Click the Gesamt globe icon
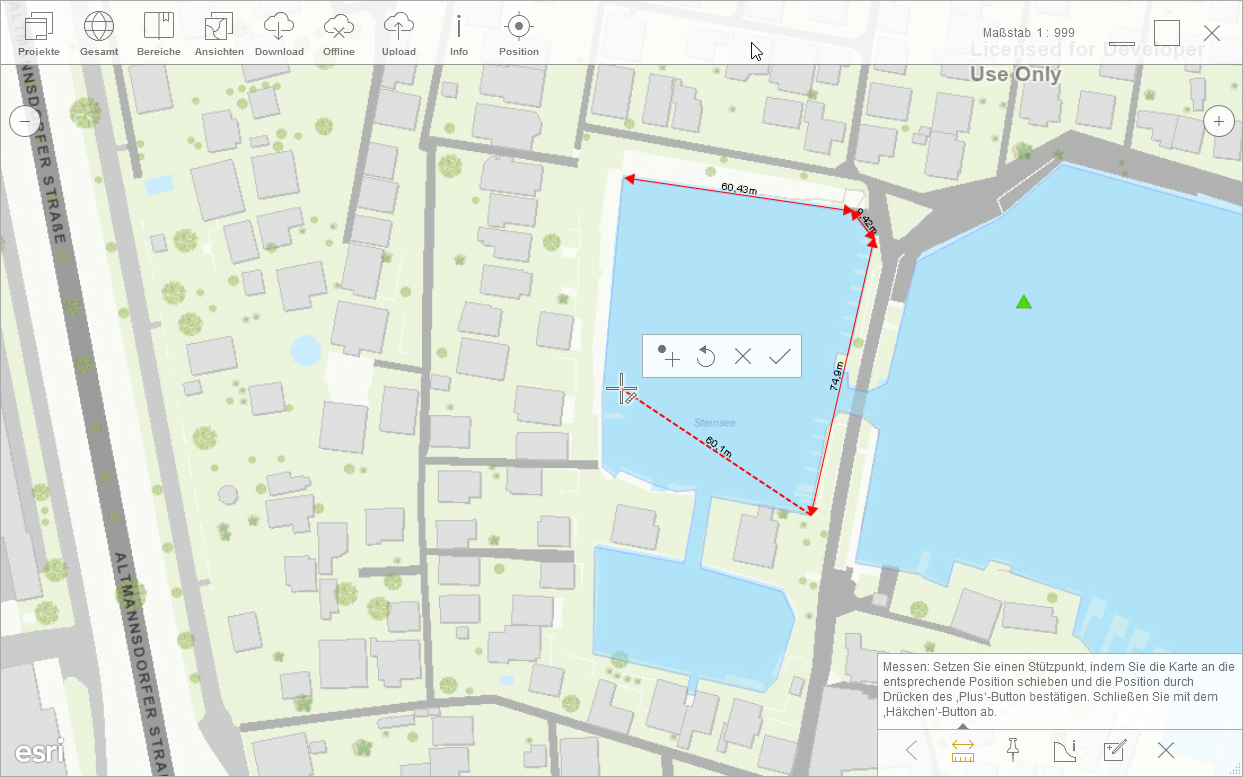Screen dimensions: 1243x777 (99, 33)
